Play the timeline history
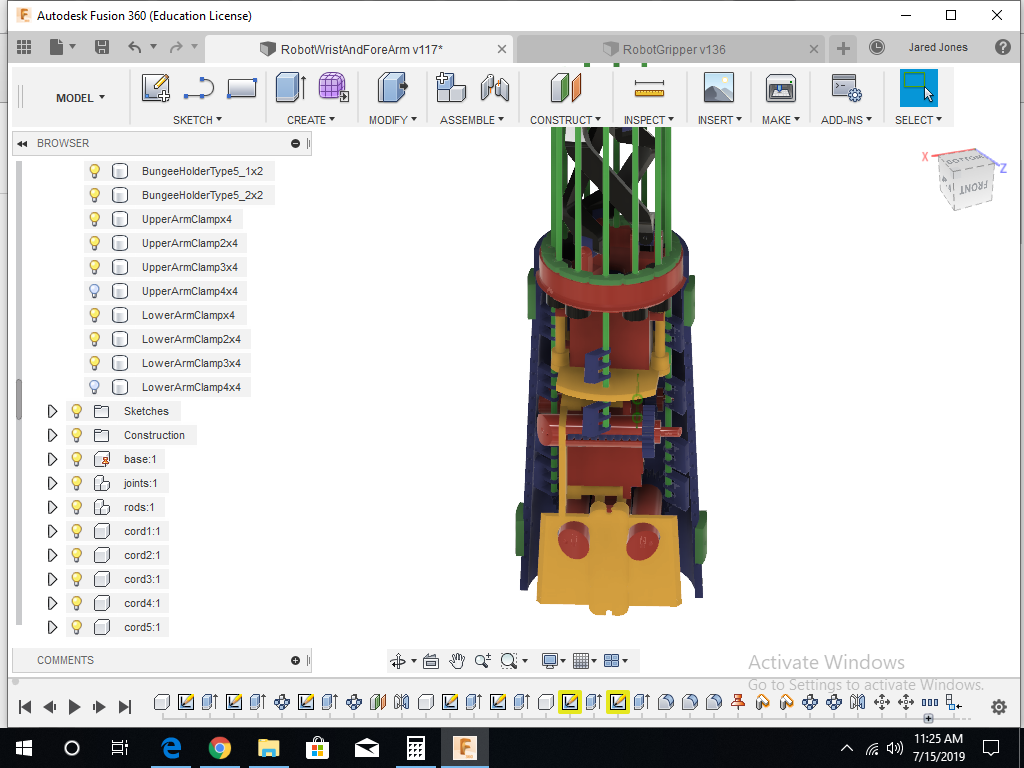1024x768 pixels. [x=74, y=707]
